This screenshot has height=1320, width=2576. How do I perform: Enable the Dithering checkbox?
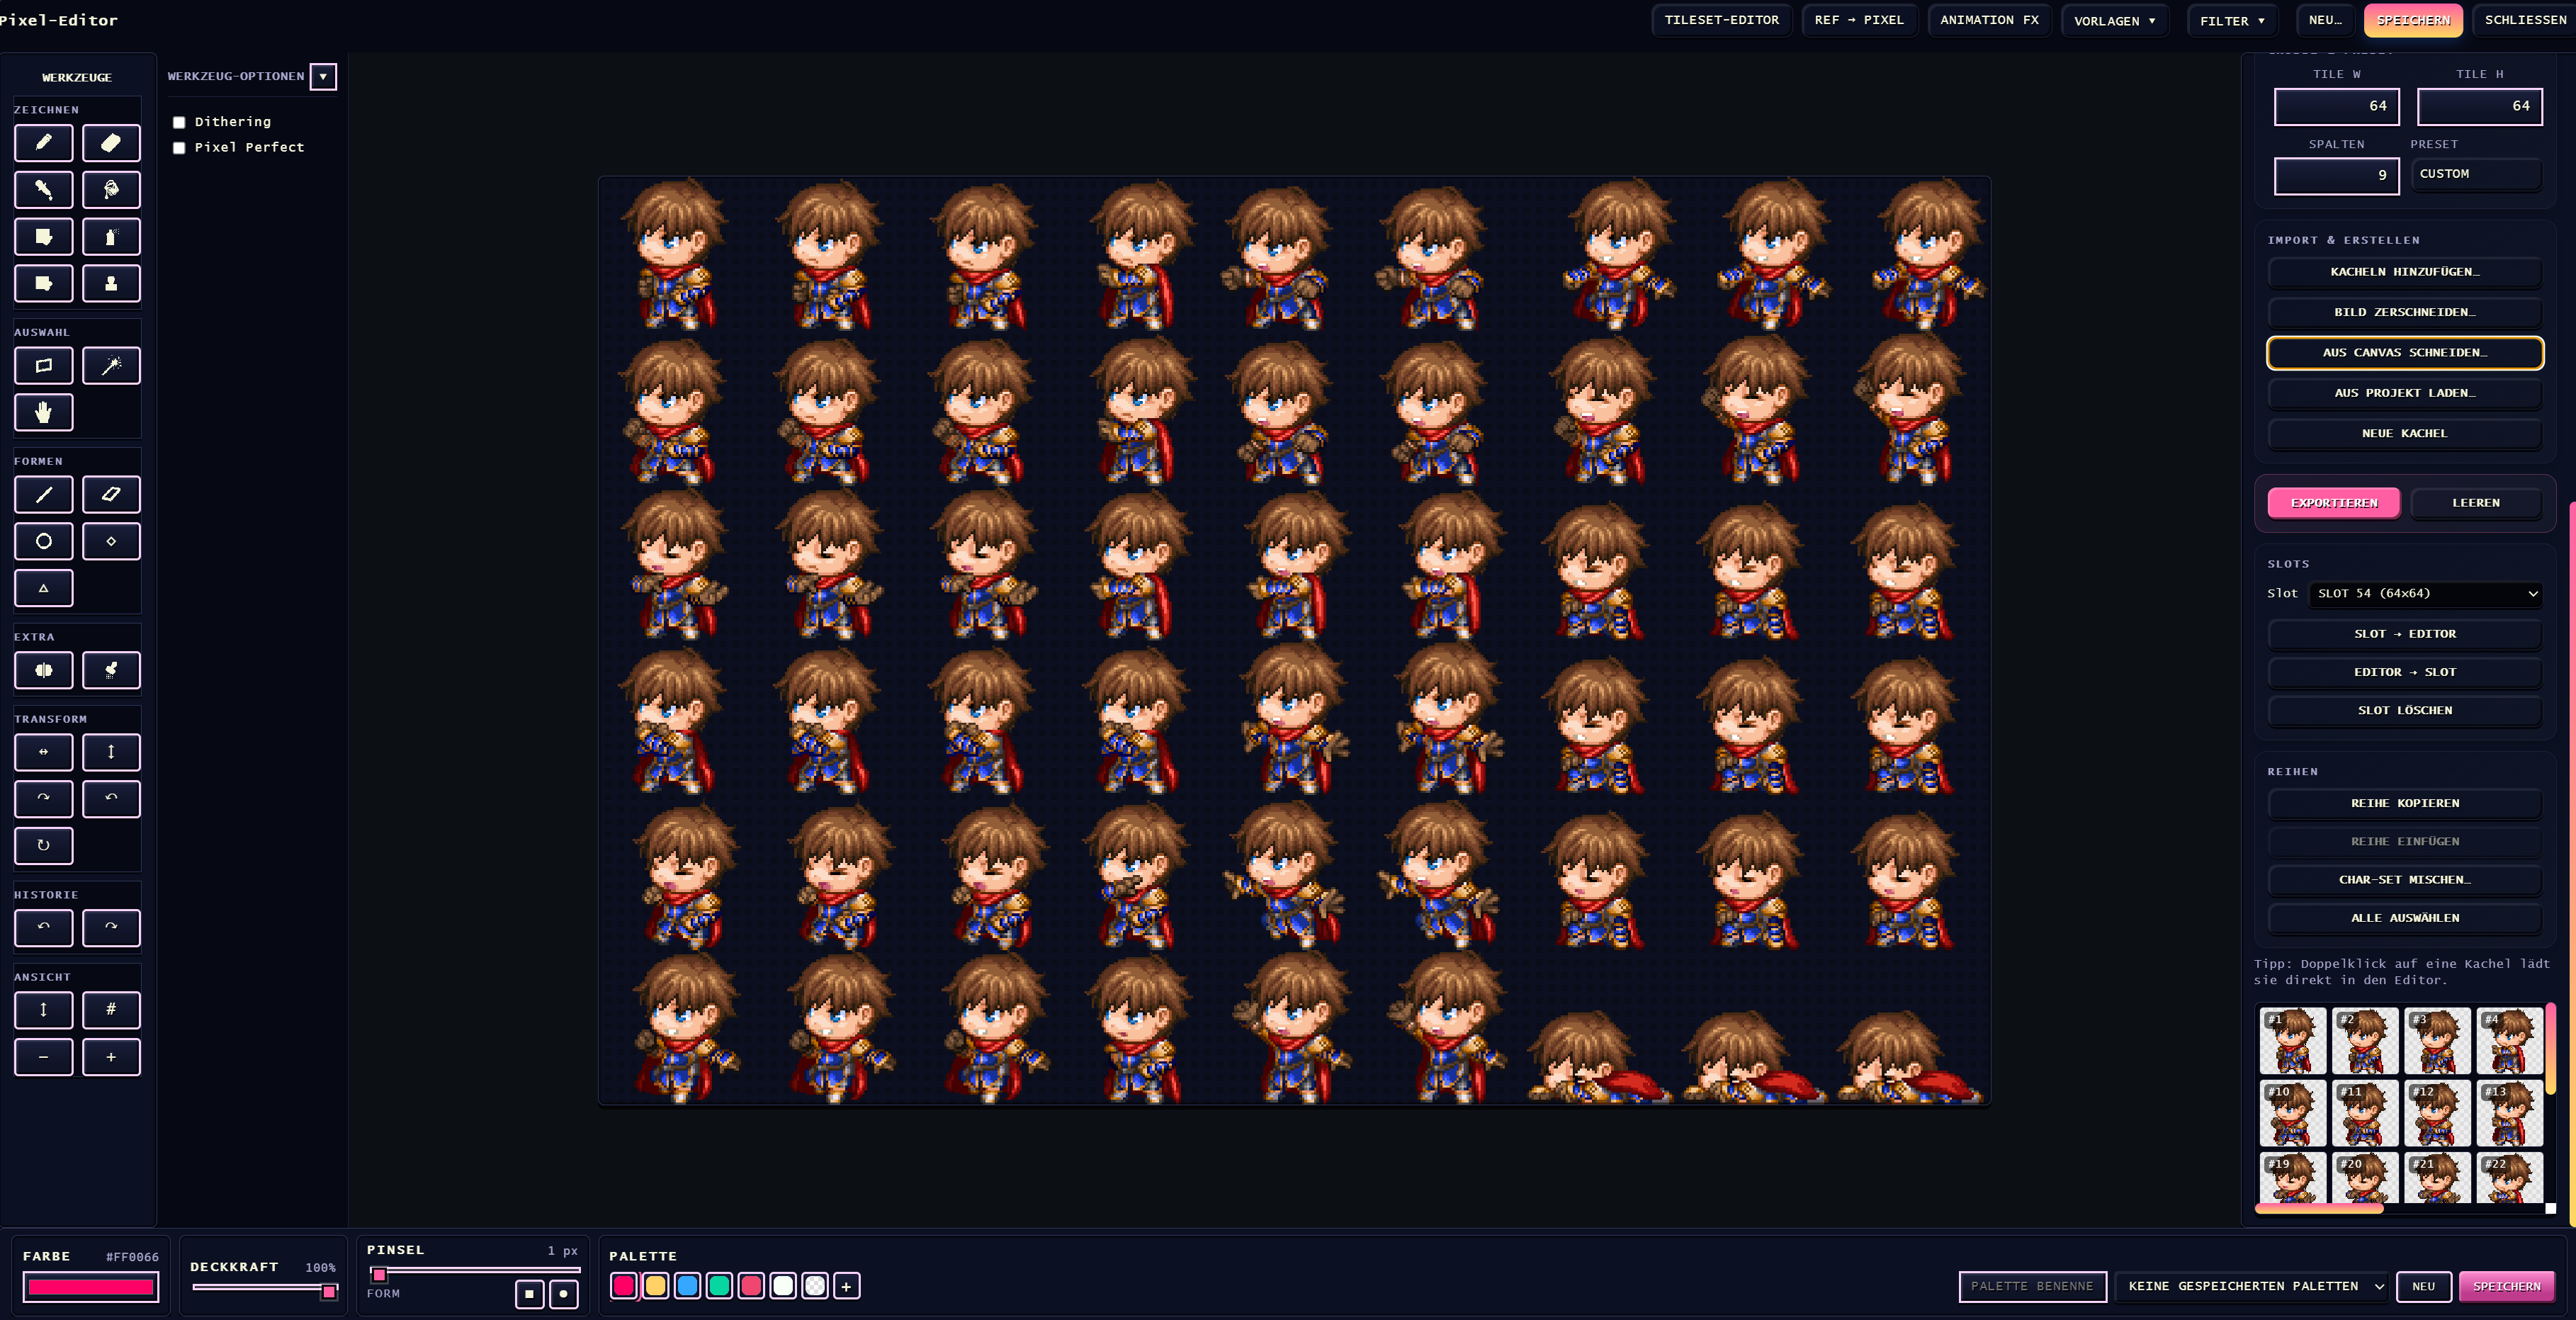pyautogui.click(x=179, y=122)
